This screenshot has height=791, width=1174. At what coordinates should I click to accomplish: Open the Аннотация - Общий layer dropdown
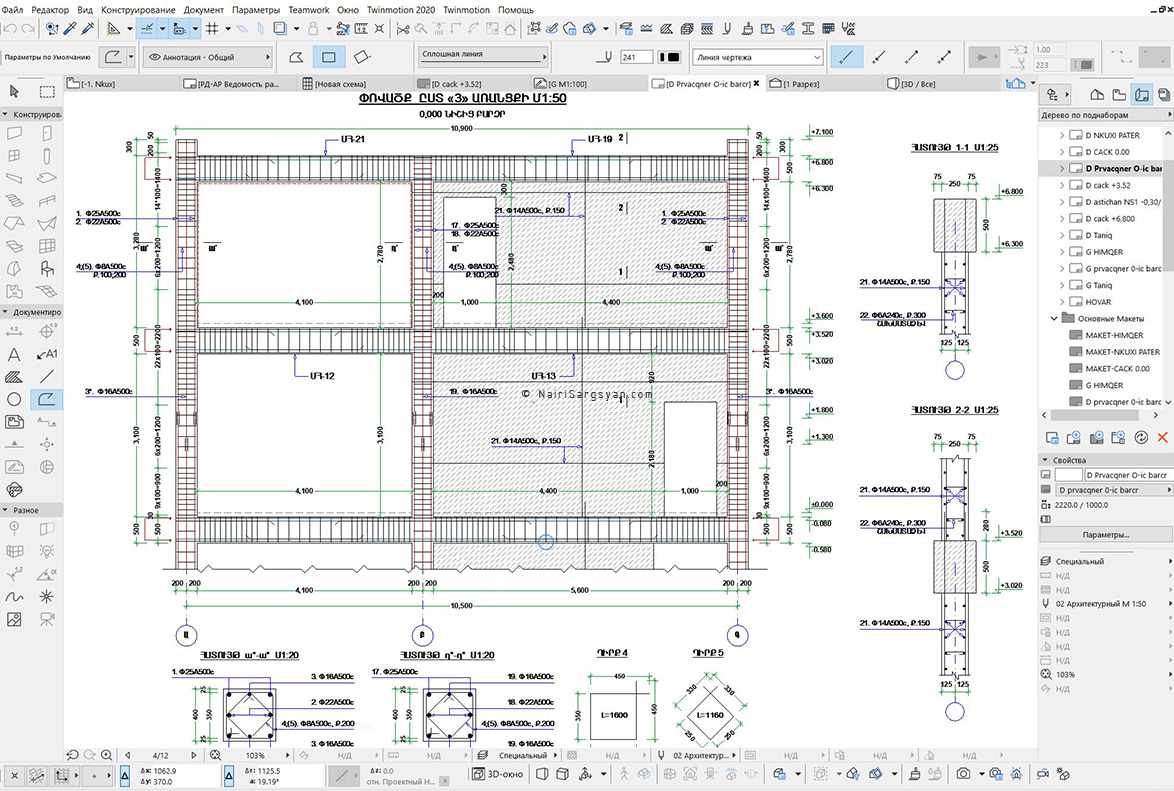tap(207, 57)
